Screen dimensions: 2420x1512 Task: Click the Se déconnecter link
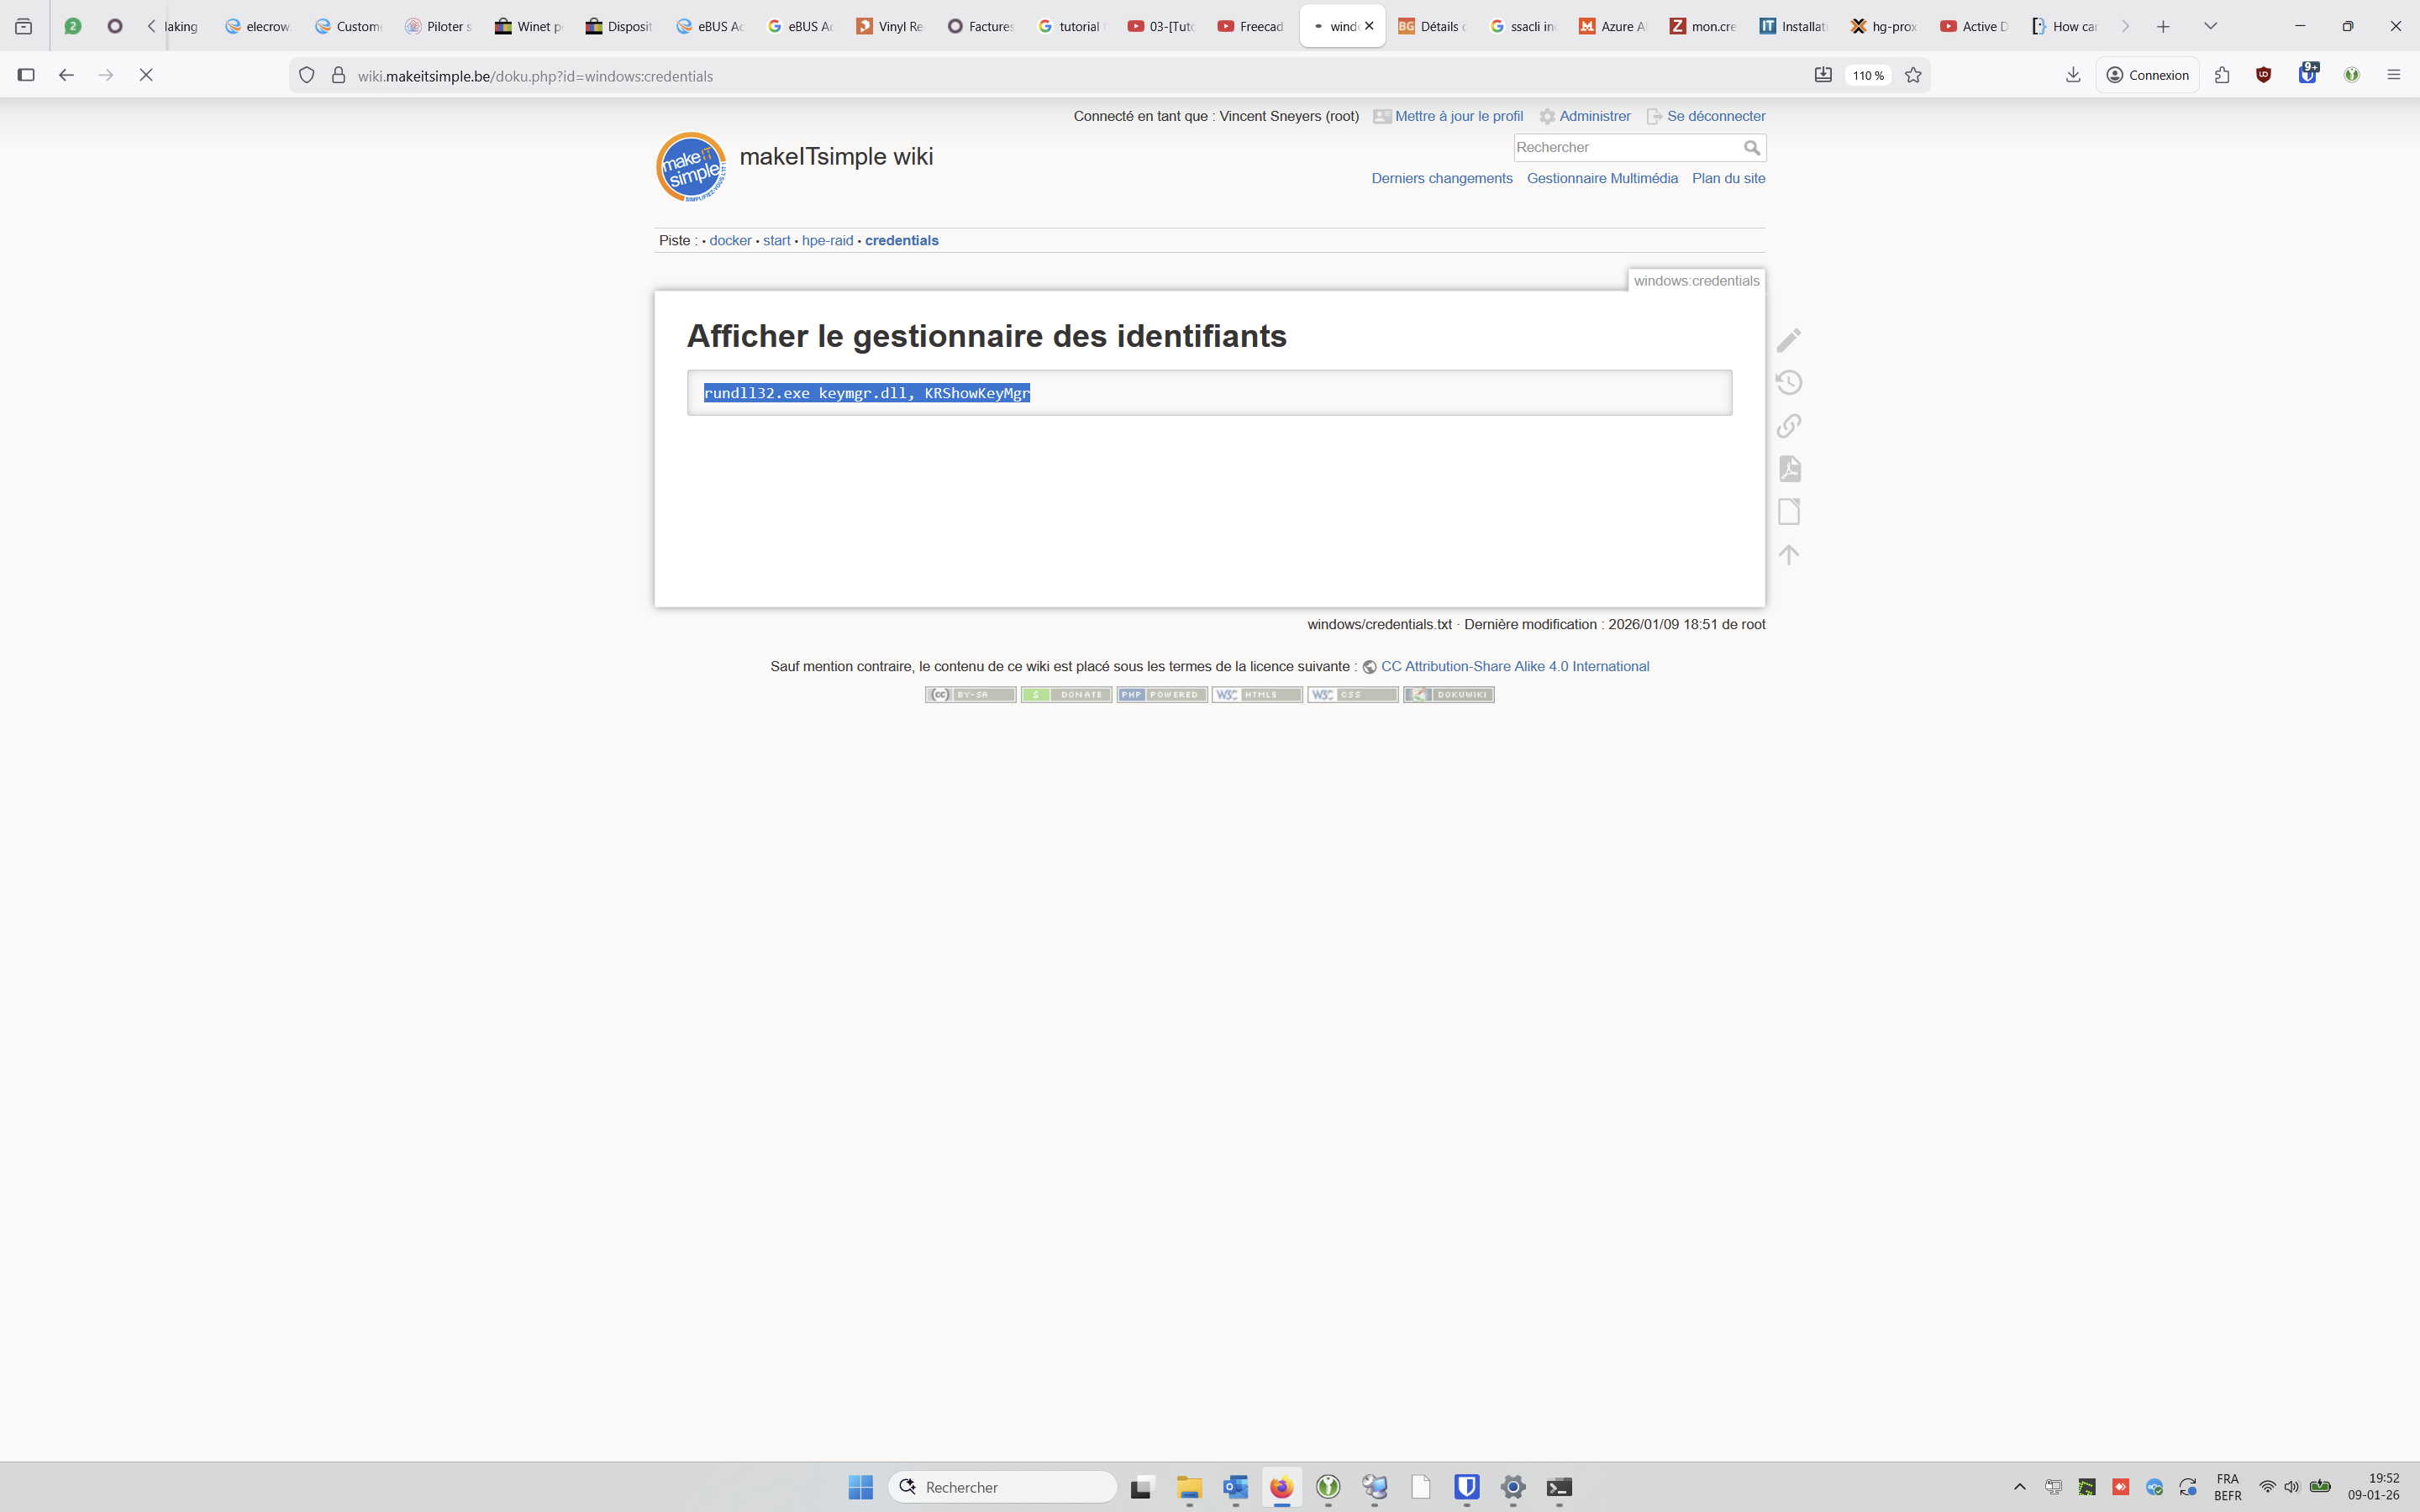point(1715,116)
